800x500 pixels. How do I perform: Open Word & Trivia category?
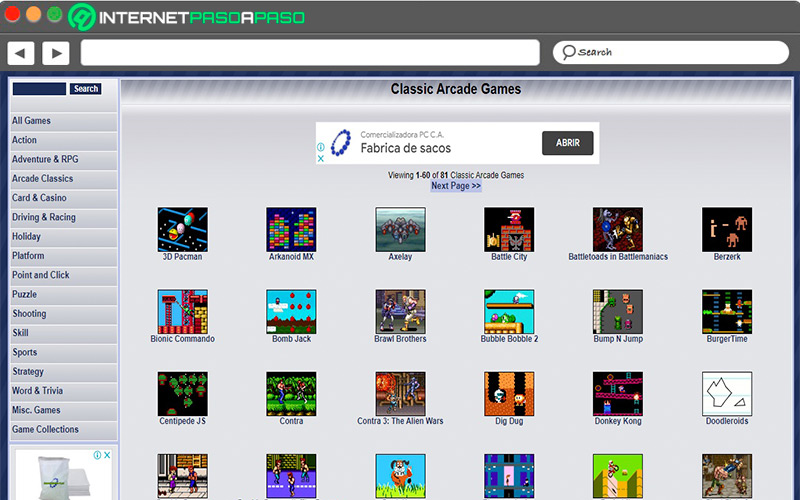coord(64,391)
